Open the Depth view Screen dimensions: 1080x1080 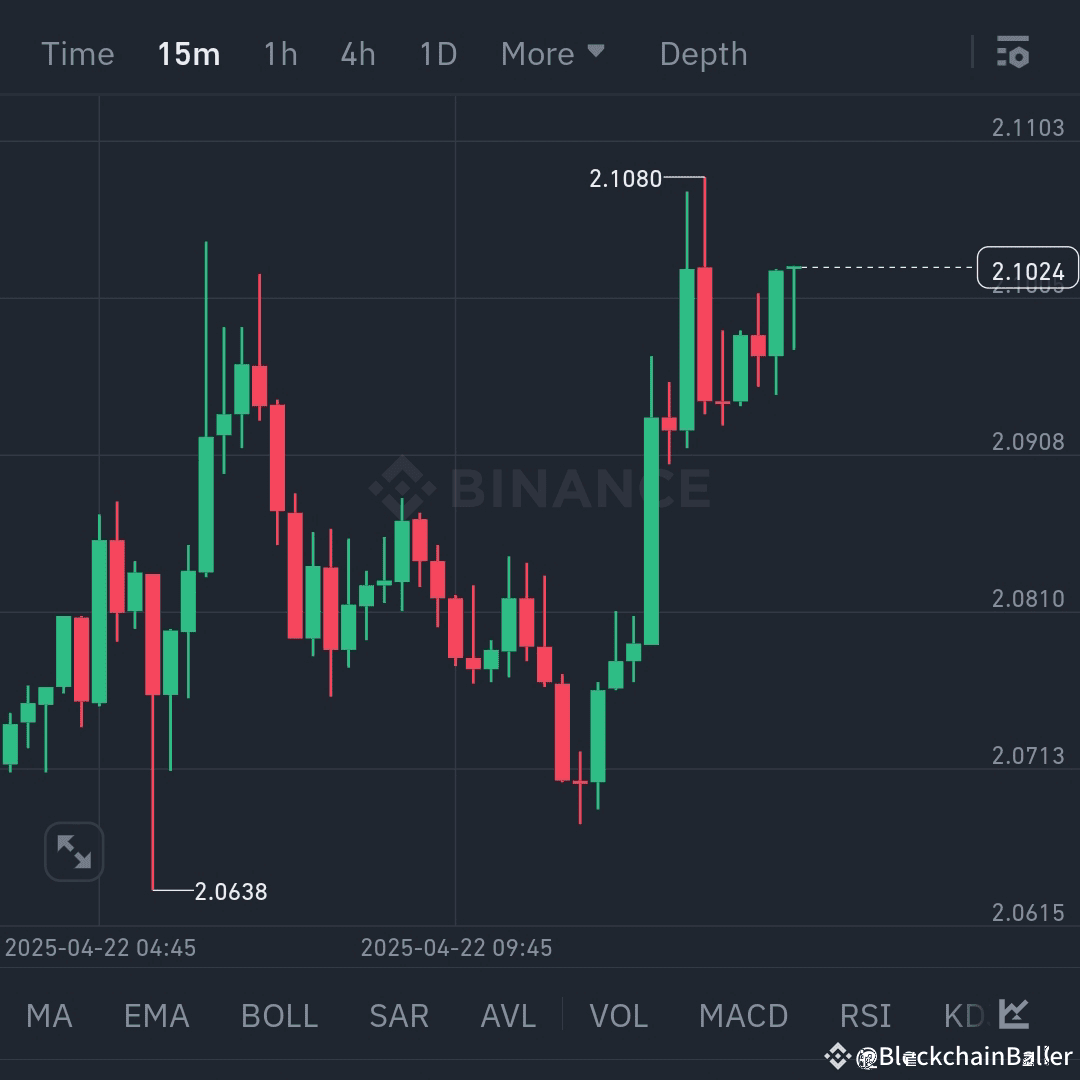(703, 54)
